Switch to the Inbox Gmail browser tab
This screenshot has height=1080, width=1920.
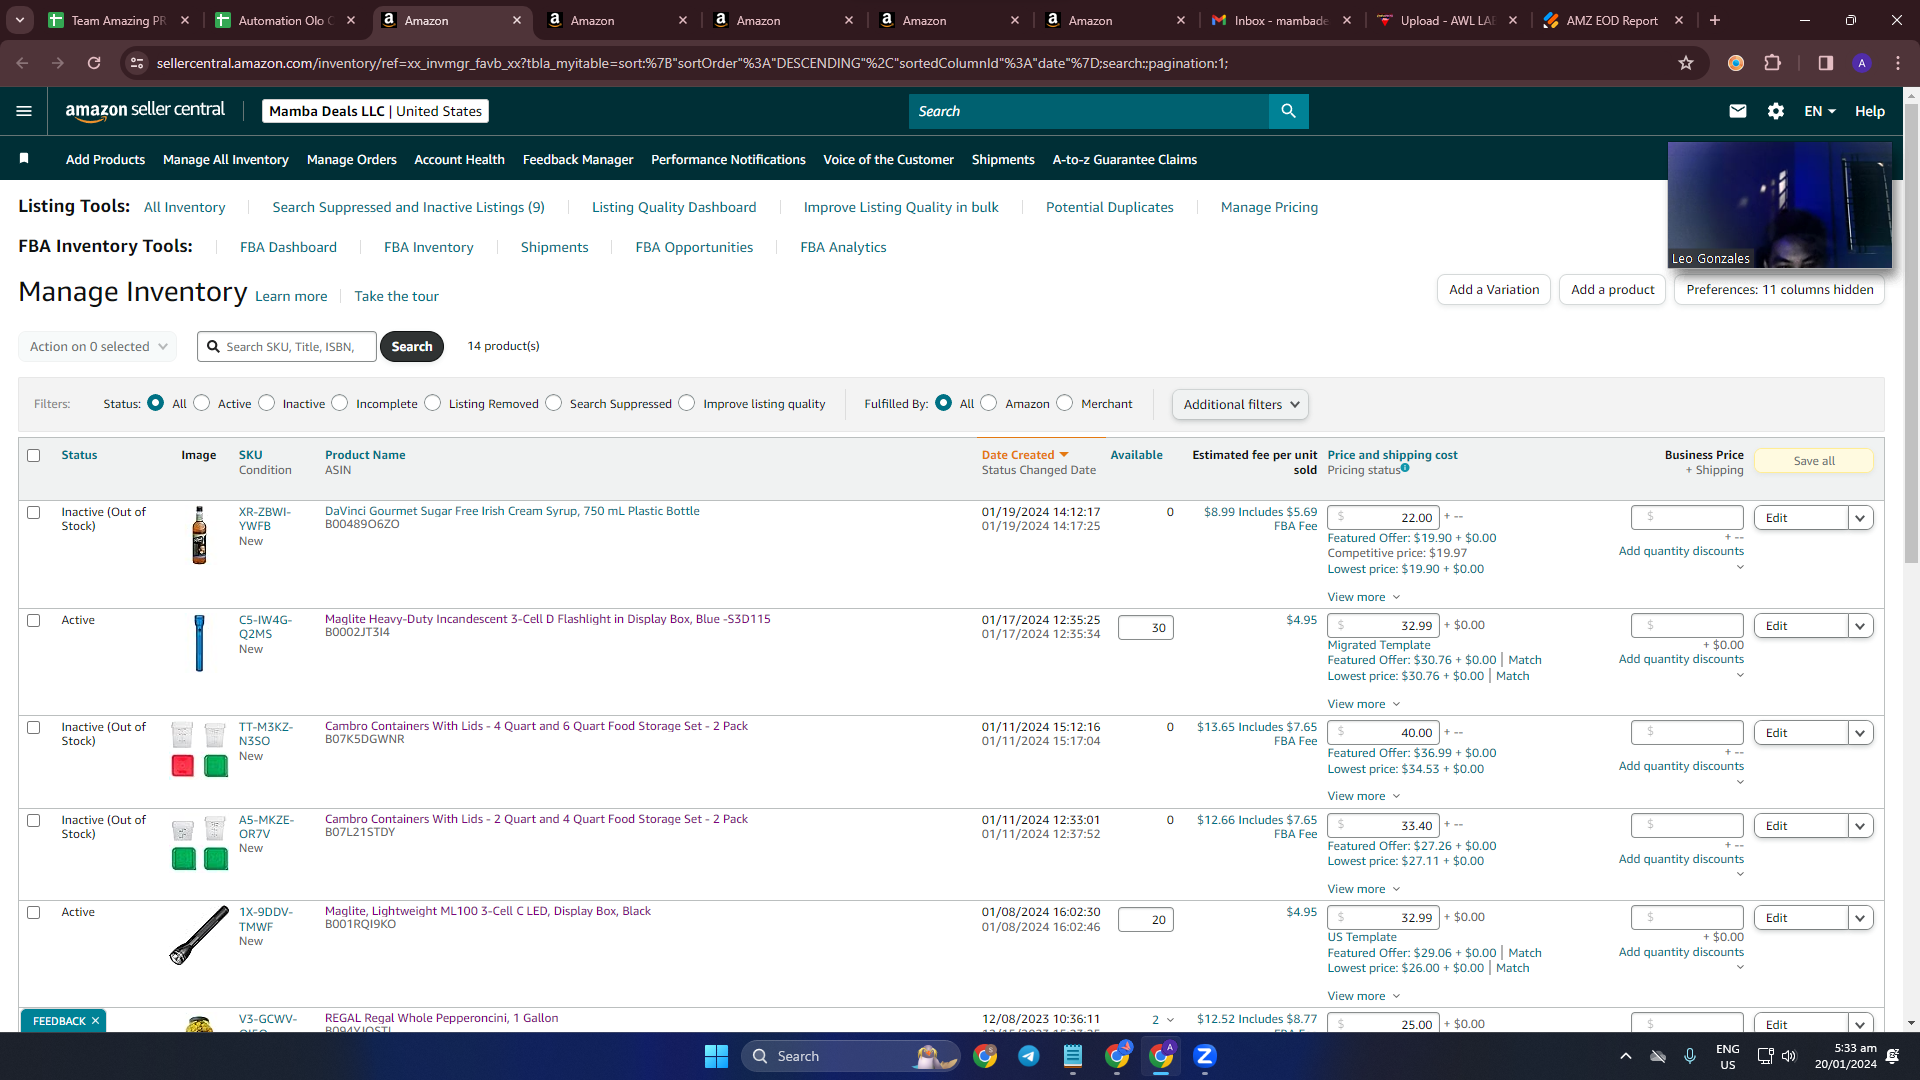[1280, 20]
